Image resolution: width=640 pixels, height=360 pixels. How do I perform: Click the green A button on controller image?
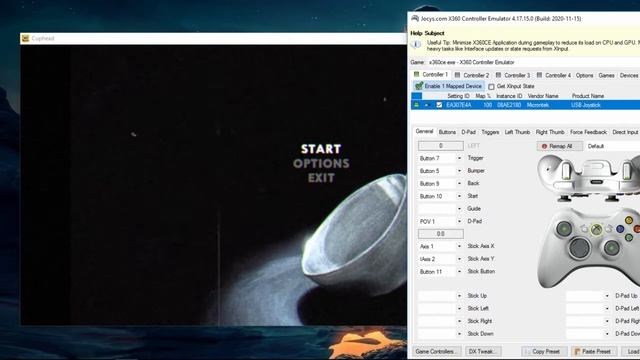coord(629,237)
